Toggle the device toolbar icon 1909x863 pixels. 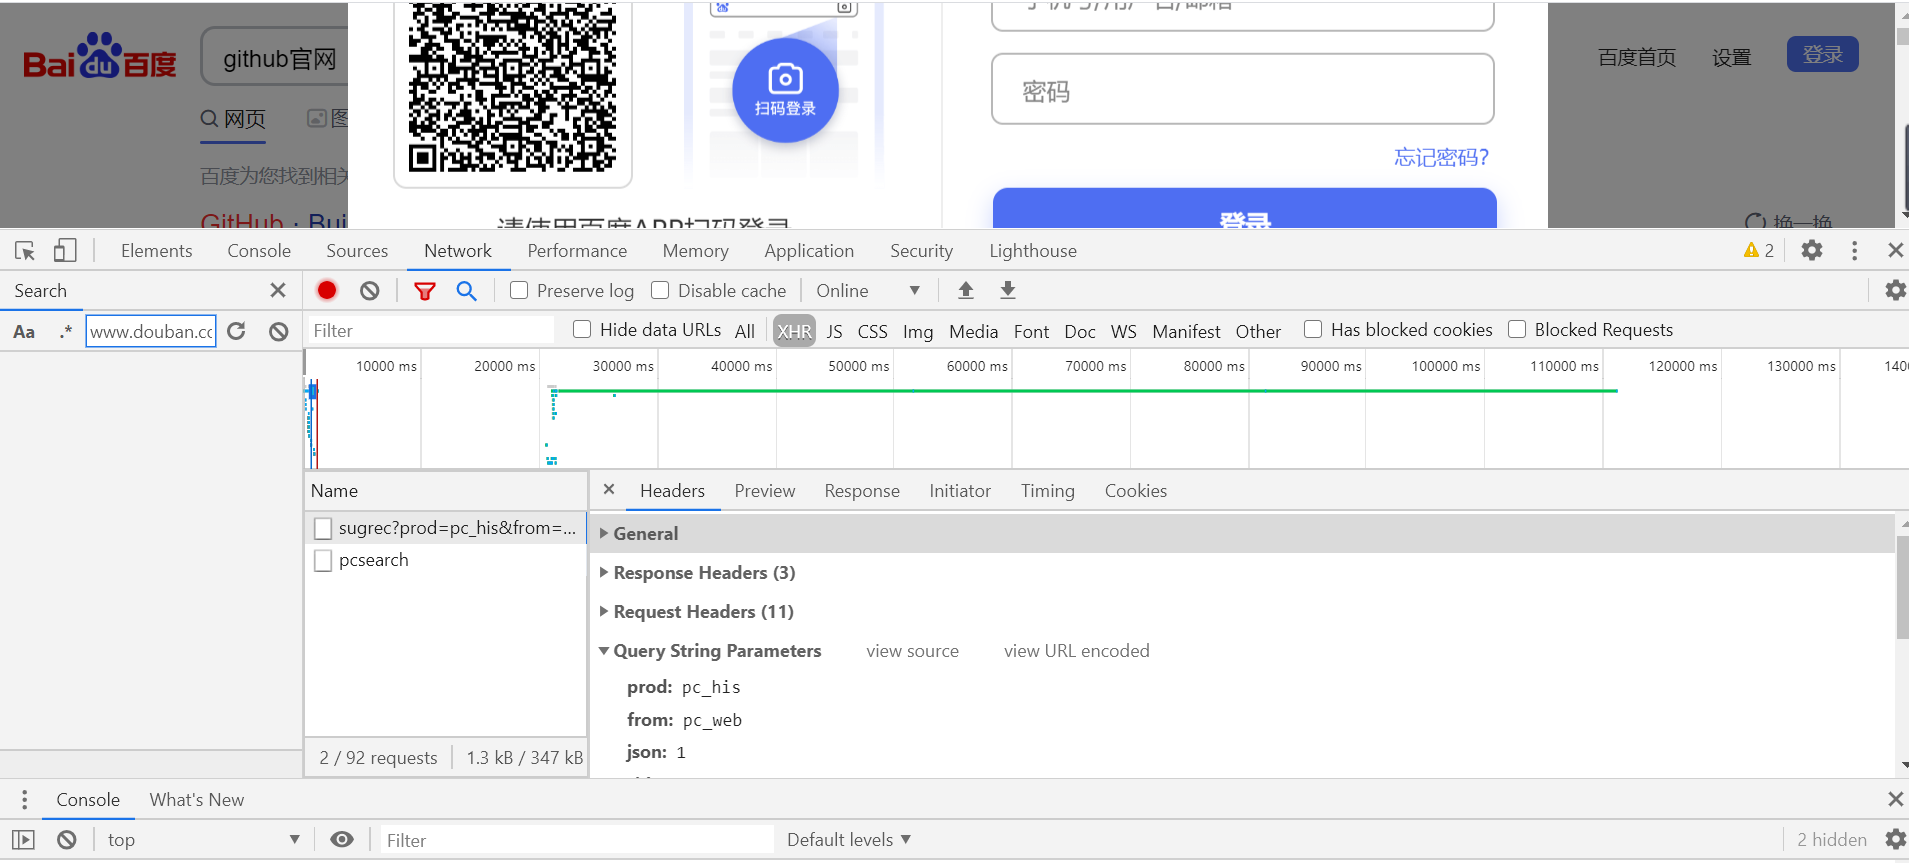[x=65, y=250]
